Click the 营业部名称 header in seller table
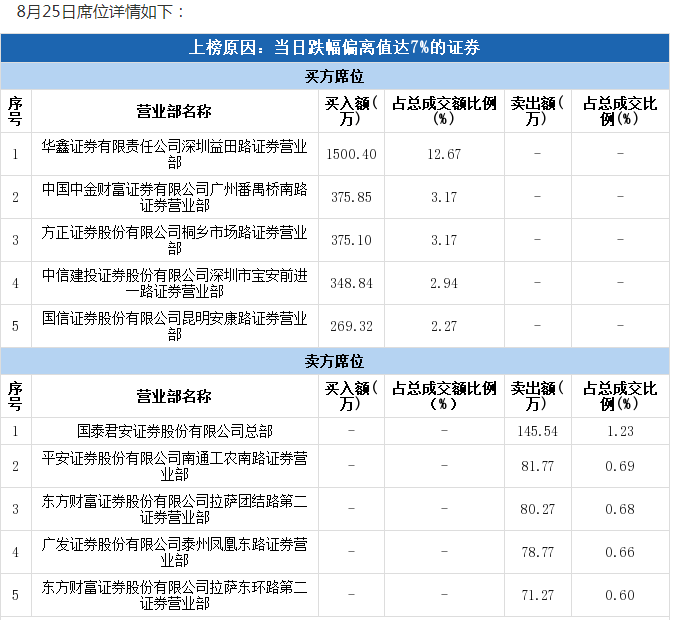Image resolution: width=674 pixels, height=620 pixels. [174, 396]
